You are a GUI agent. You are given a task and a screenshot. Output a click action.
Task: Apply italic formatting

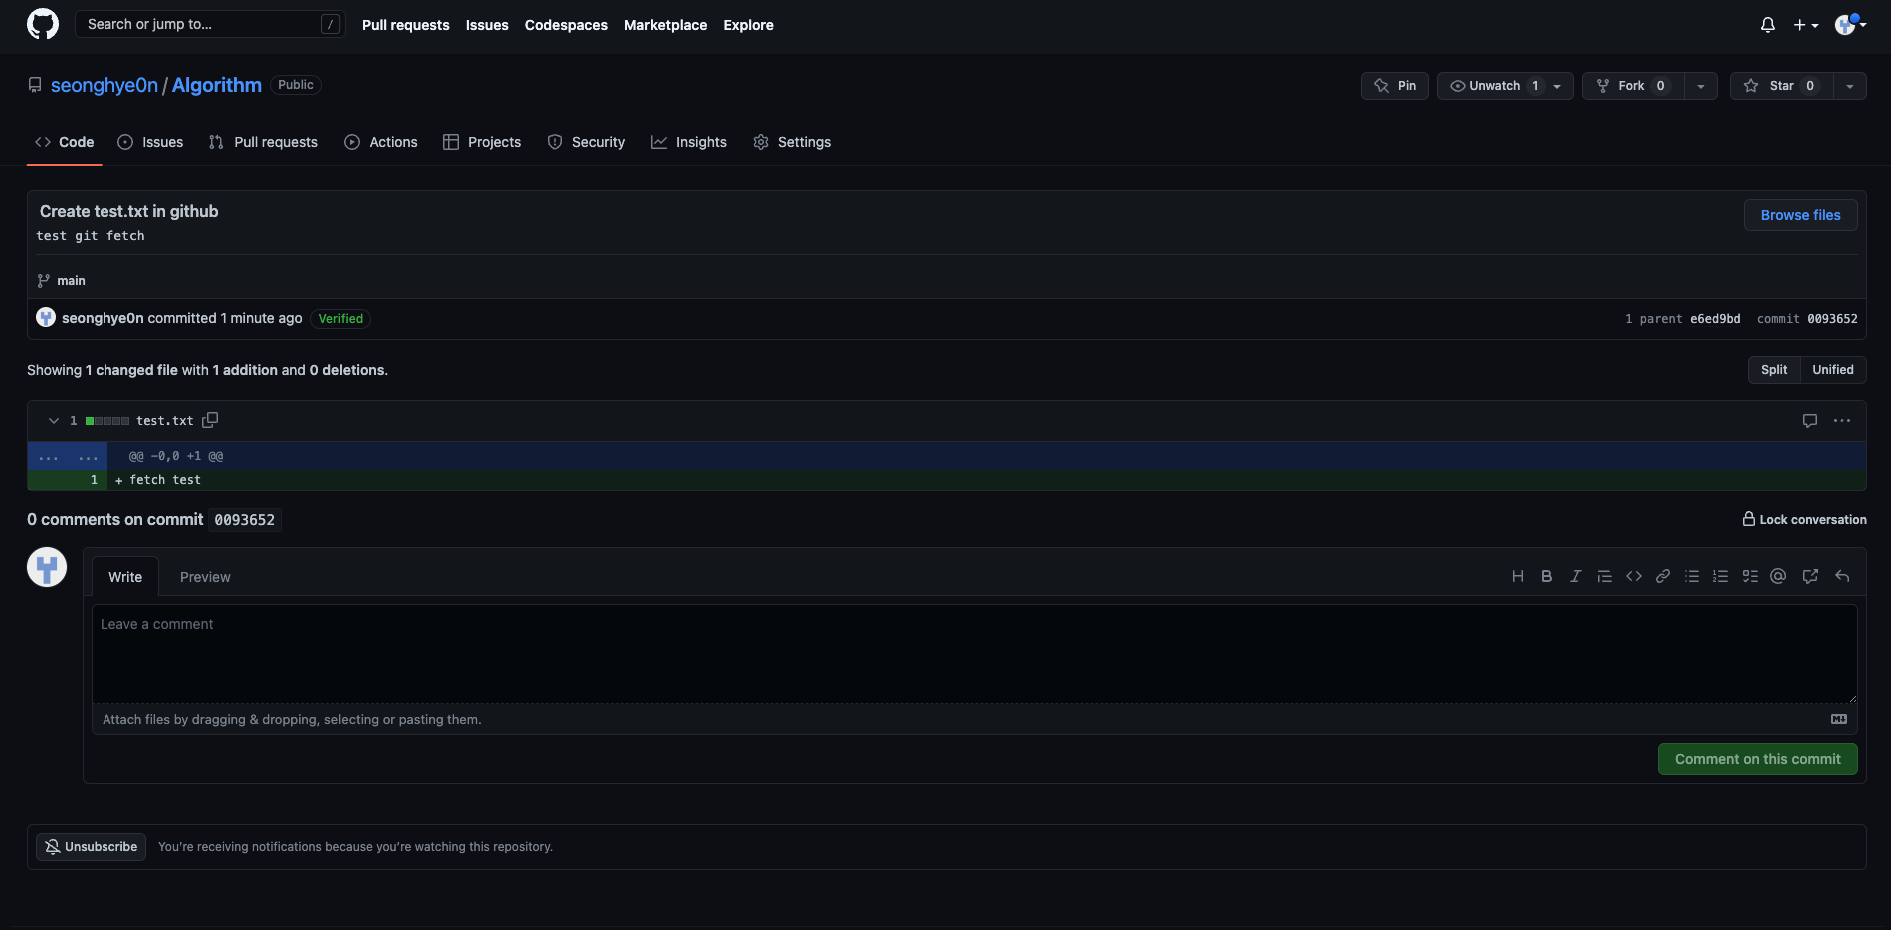[1576, 576]
